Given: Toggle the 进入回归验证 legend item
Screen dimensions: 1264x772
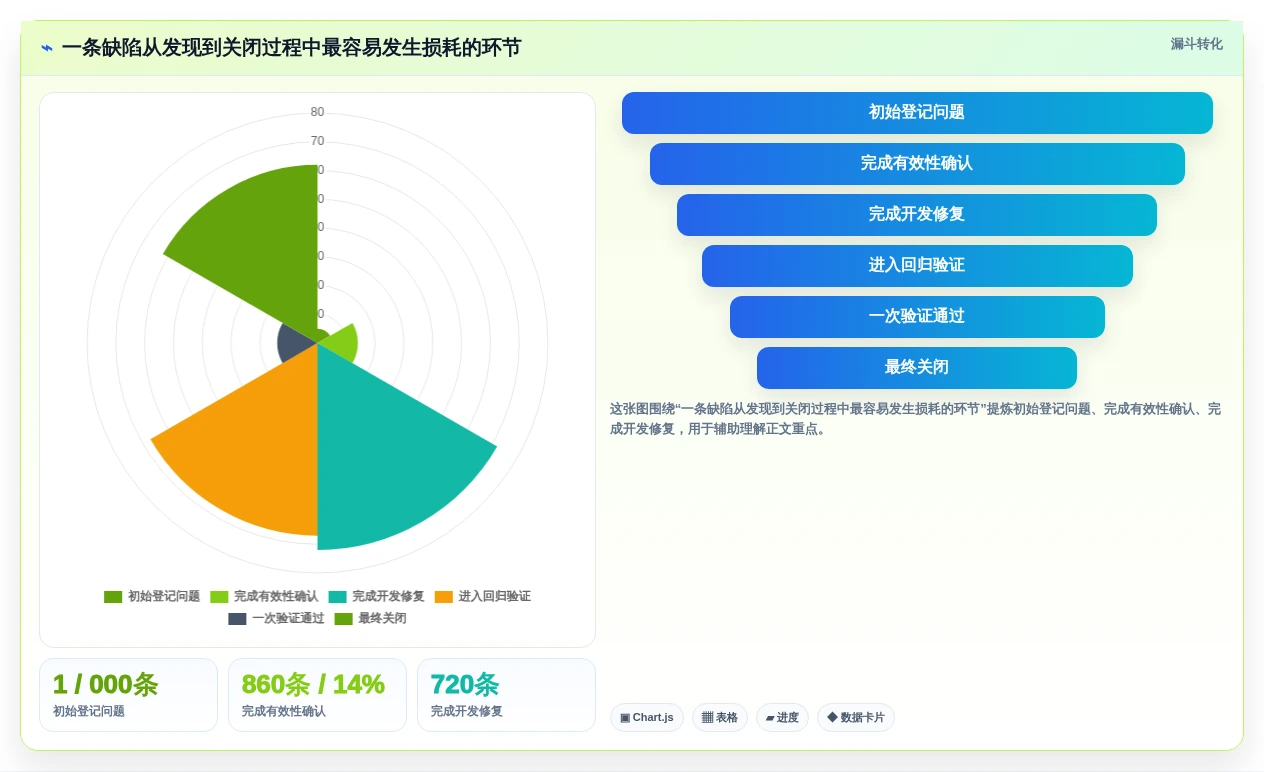Looking at the screenshot, I should [483, 597].
